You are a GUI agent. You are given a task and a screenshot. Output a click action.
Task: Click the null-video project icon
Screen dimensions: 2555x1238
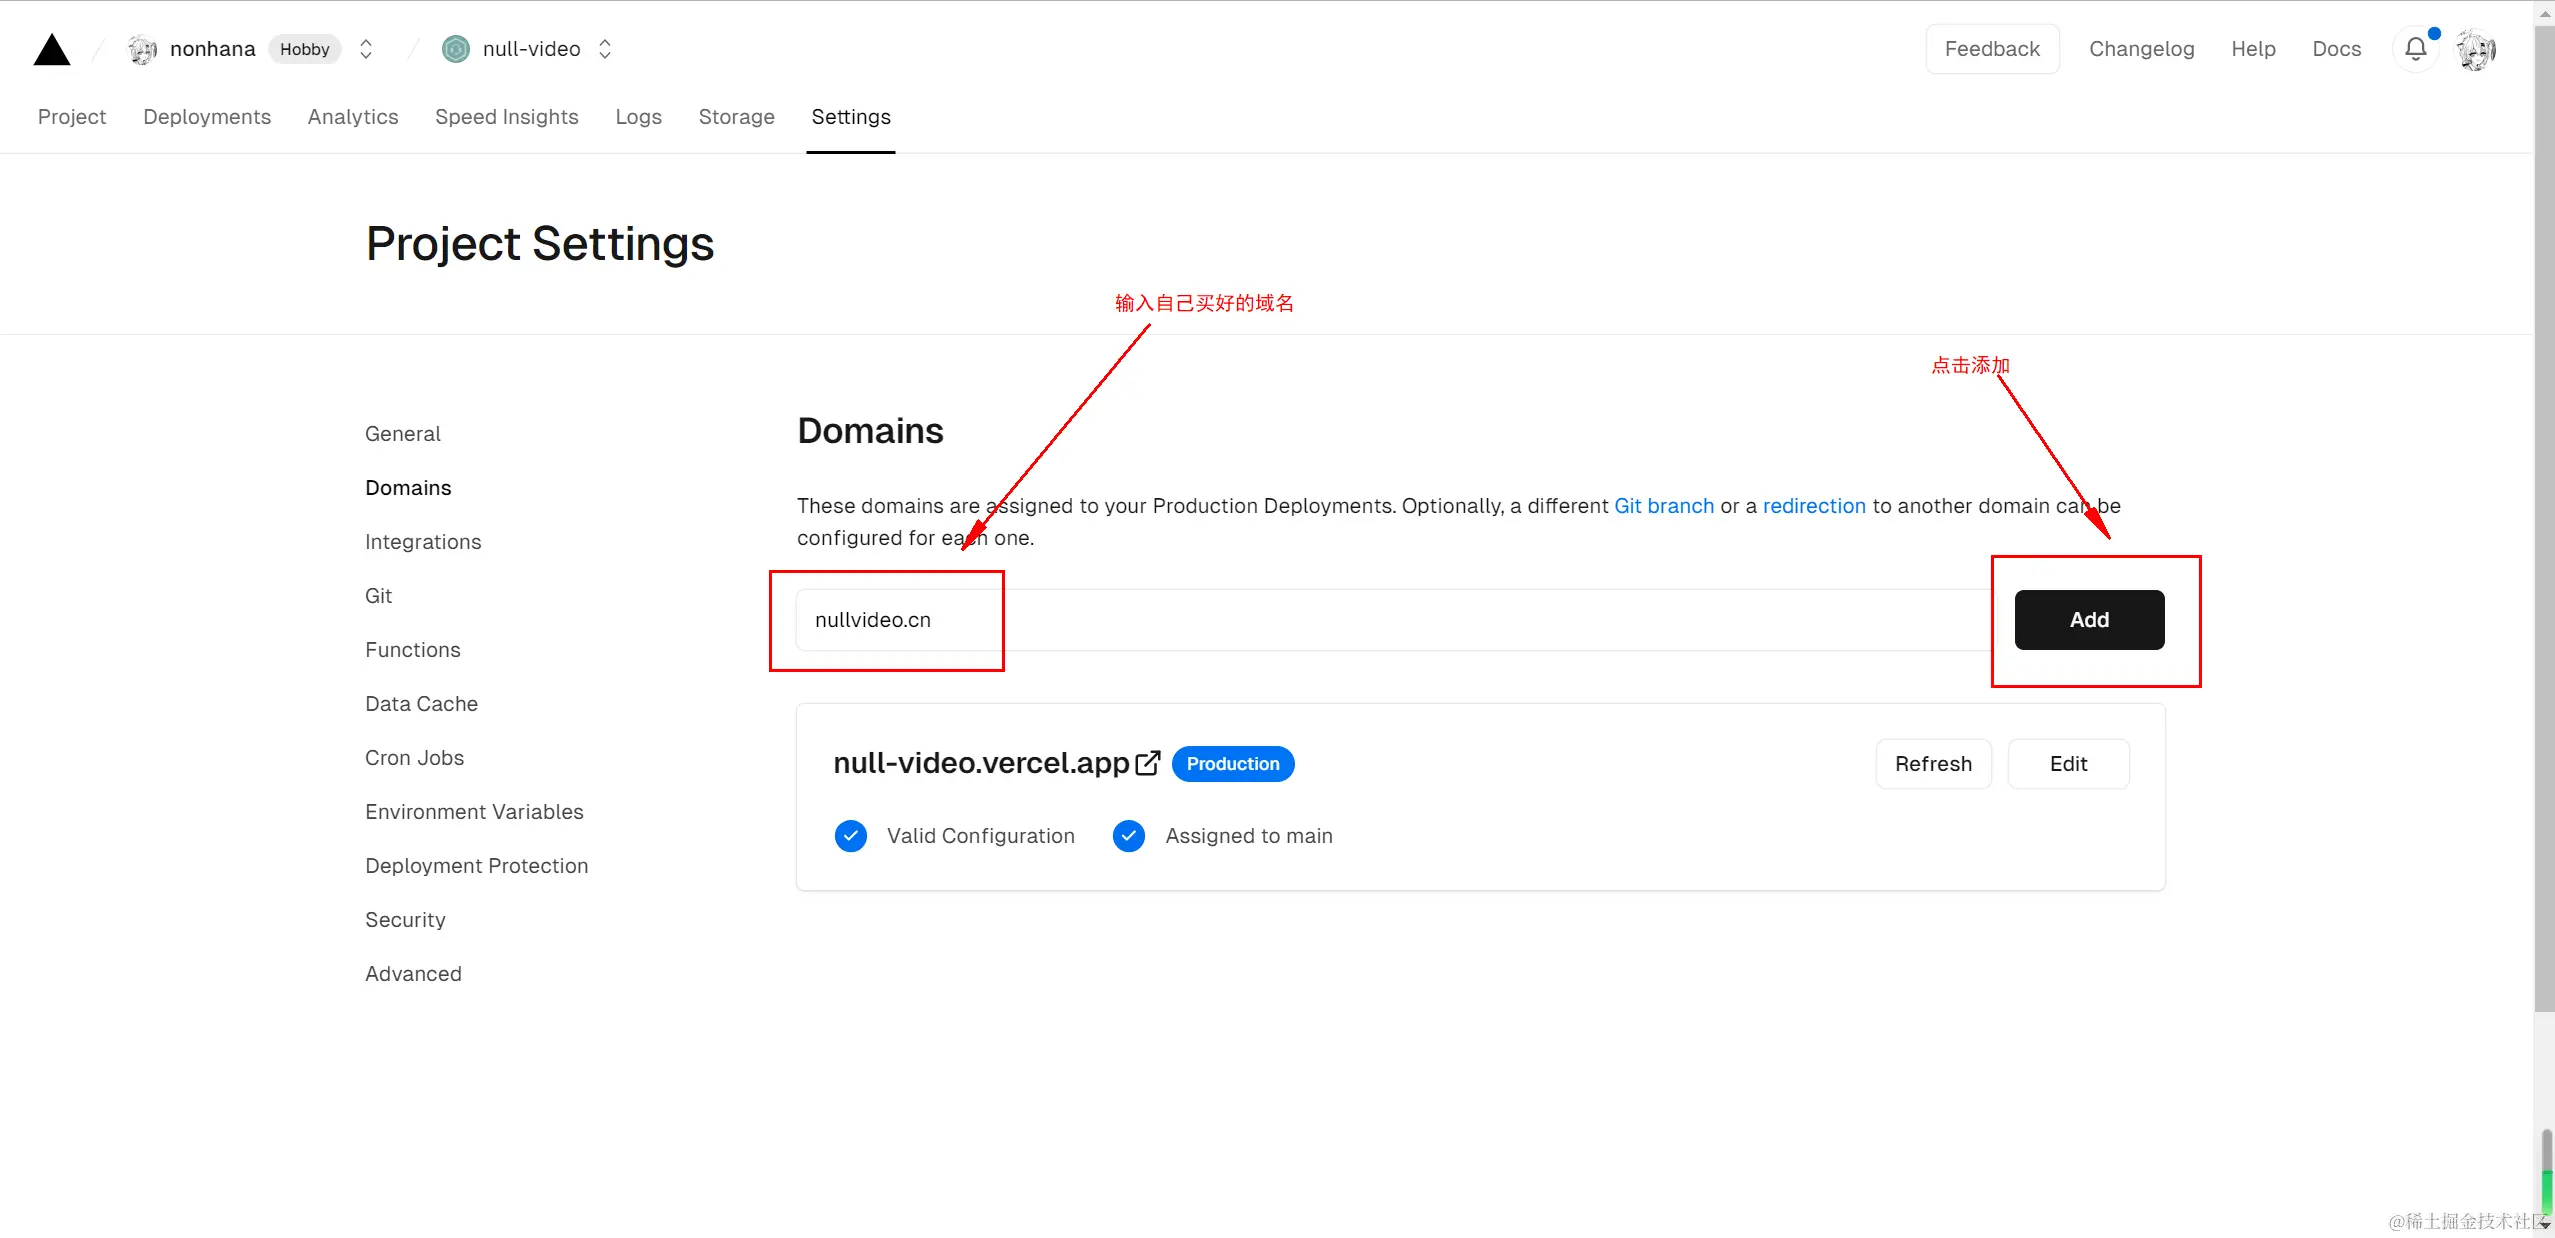pyautogui.click(x=456, y=49)
